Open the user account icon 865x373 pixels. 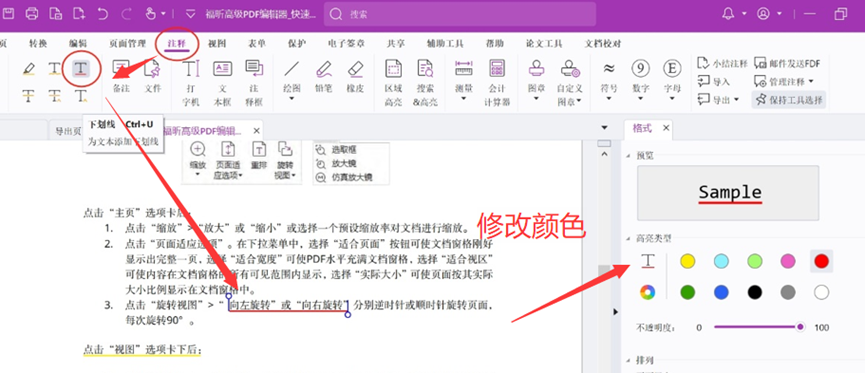tap(763, 14)
